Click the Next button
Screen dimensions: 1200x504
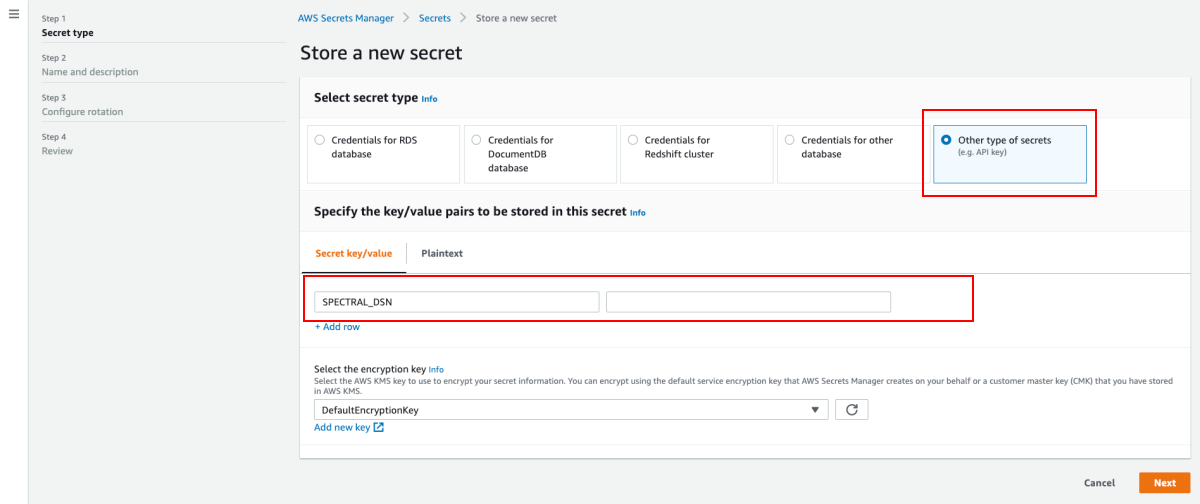pyautogui.click(x=1165, y=483)
